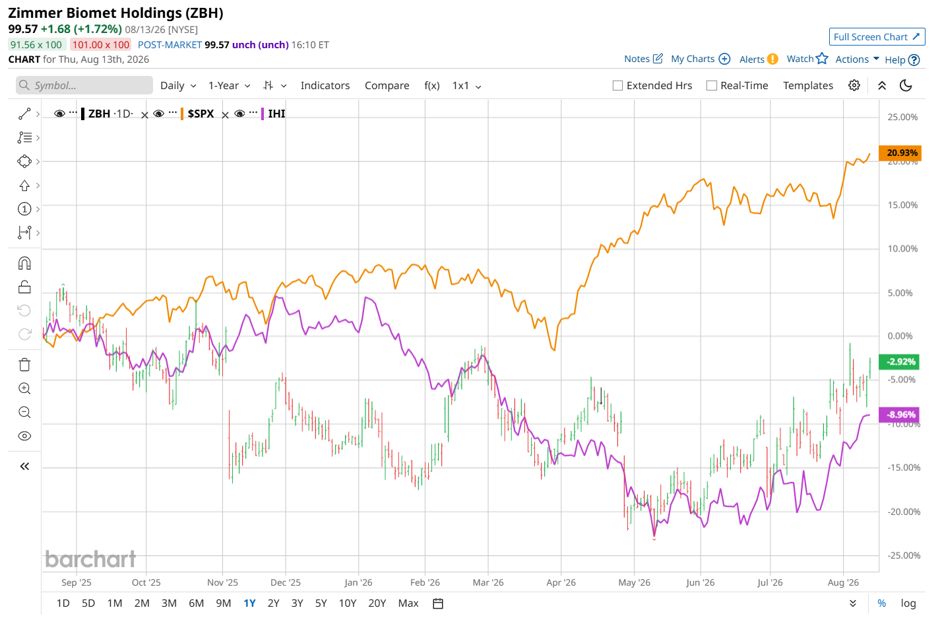Viewport: 940px width, 618px height.
Task: Toggle the lock drawings icon
Action: (x=24, y=287)
